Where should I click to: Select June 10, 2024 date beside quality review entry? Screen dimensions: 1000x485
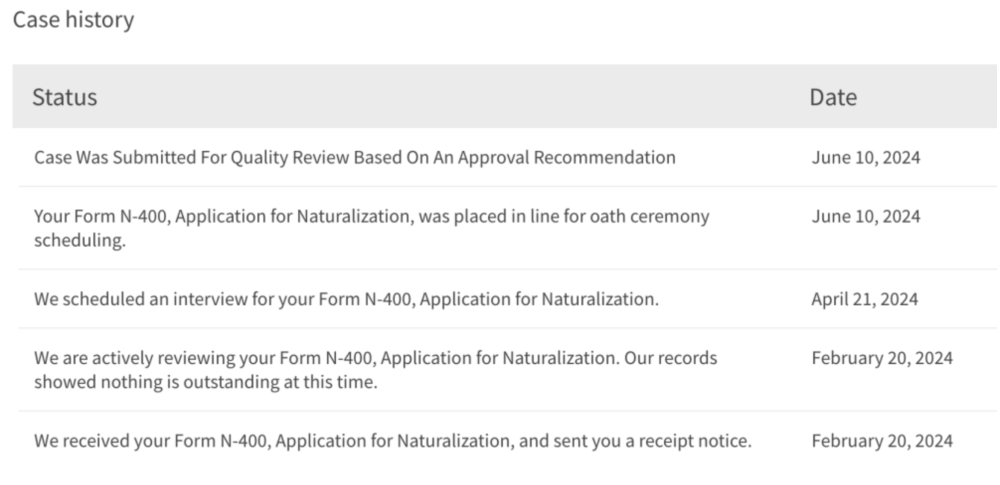865,158
